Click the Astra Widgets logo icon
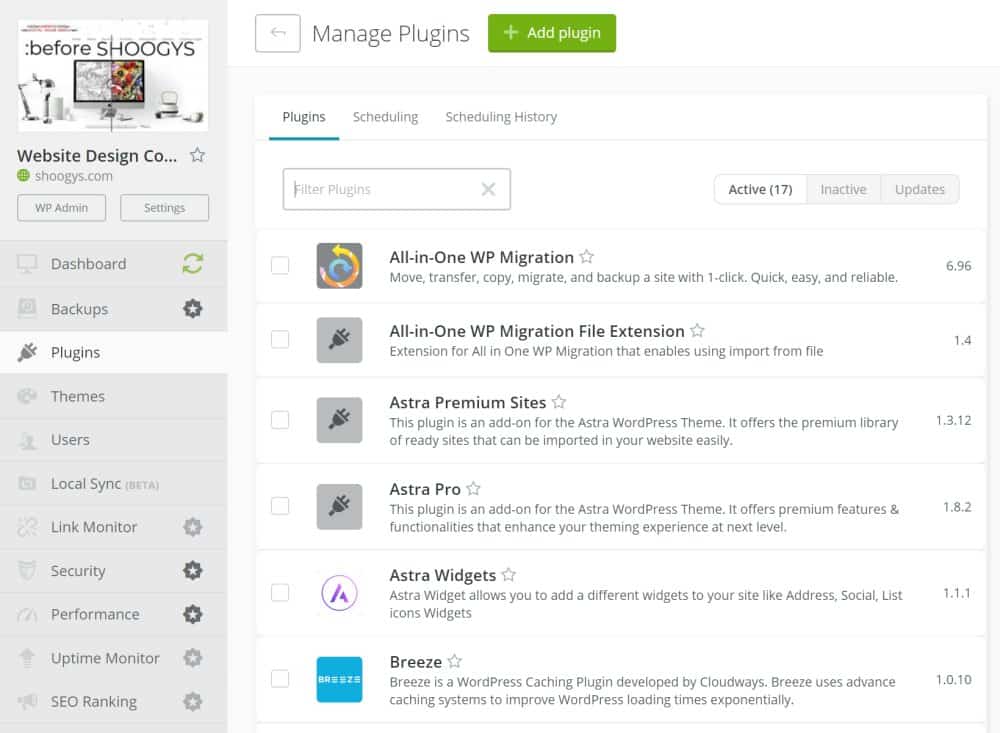The image size is (1000, 733). 339,593
